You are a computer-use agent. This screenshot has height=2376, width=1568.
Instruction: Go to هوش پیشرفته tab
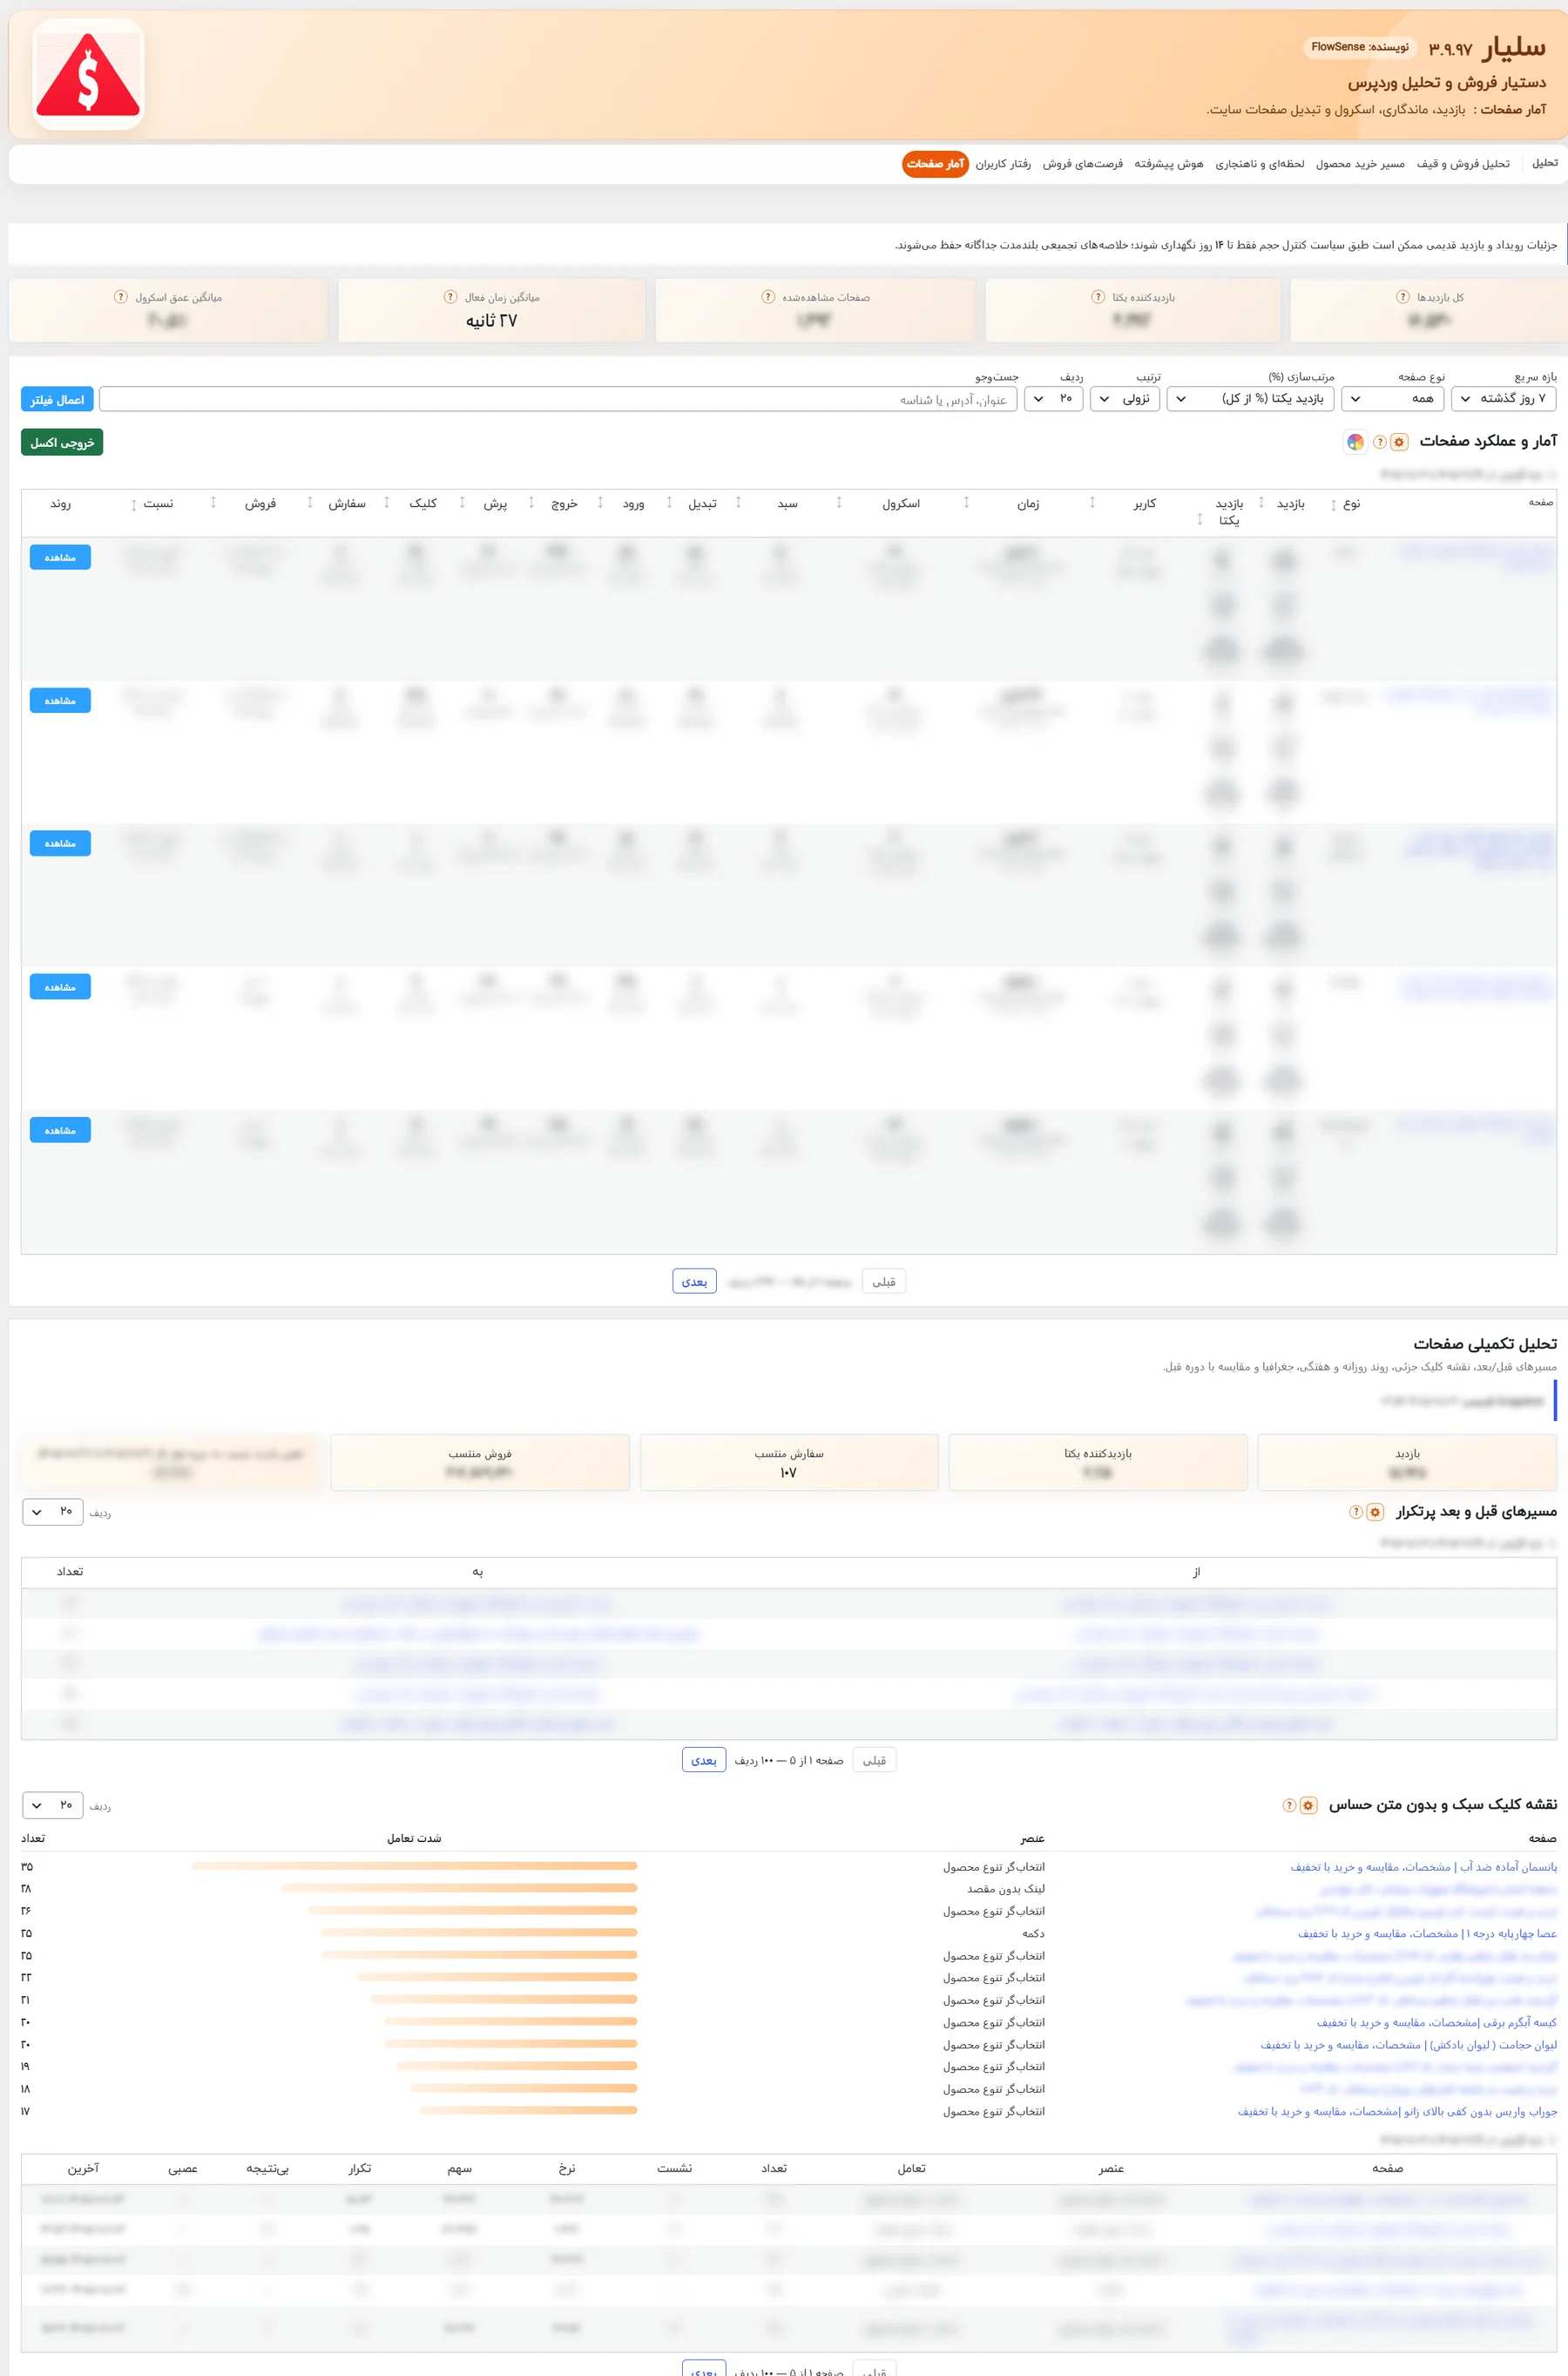pos(1168,163)
